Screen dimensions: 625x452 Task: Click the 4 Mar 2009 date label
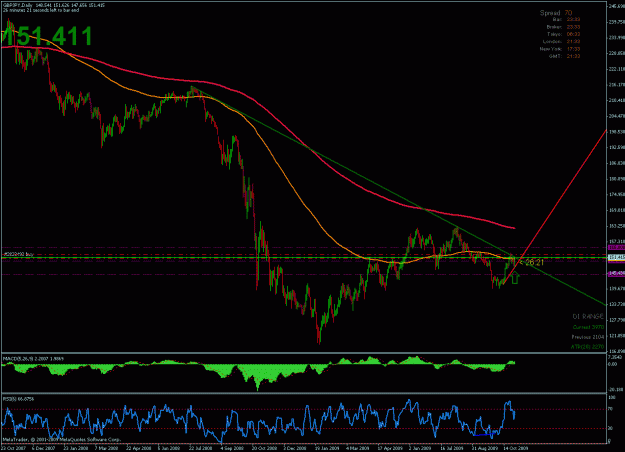pos(358,448)
